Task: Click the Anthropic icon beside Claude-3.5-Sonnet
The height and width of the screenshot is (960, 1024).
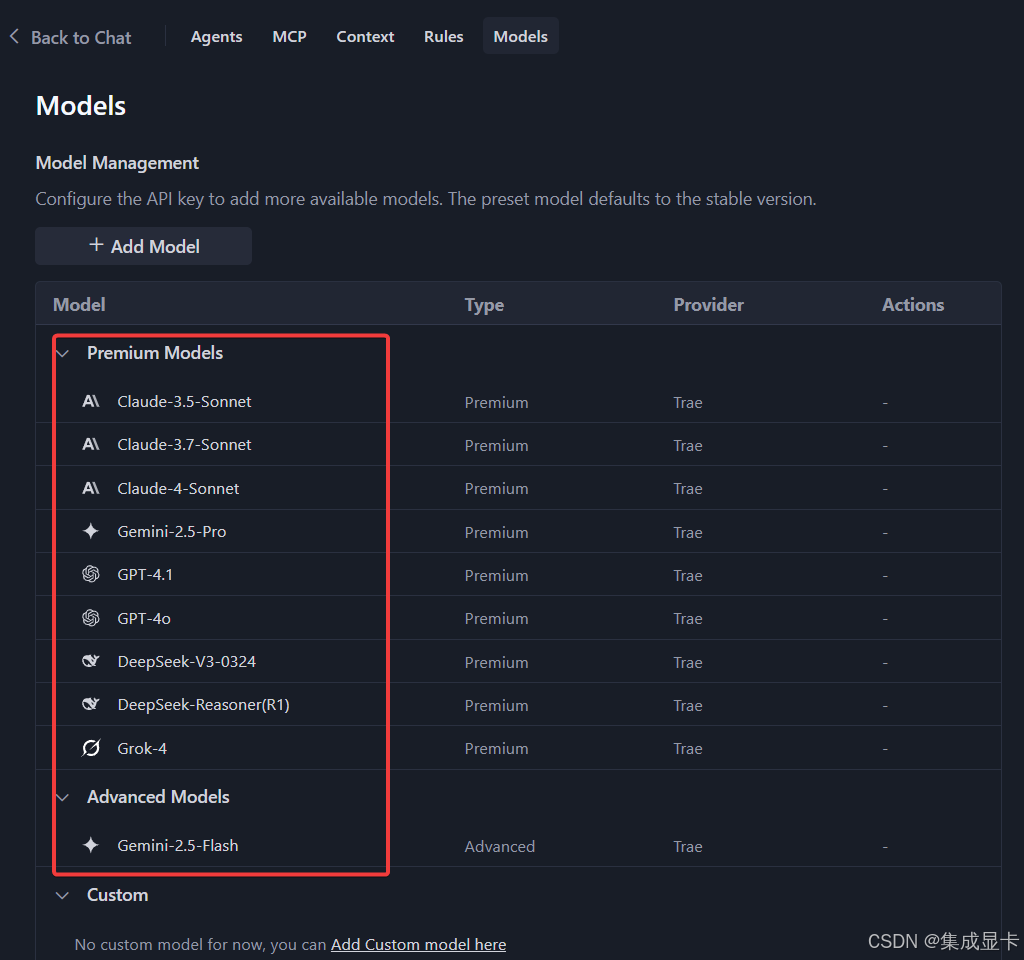Action: coord(91,401)
